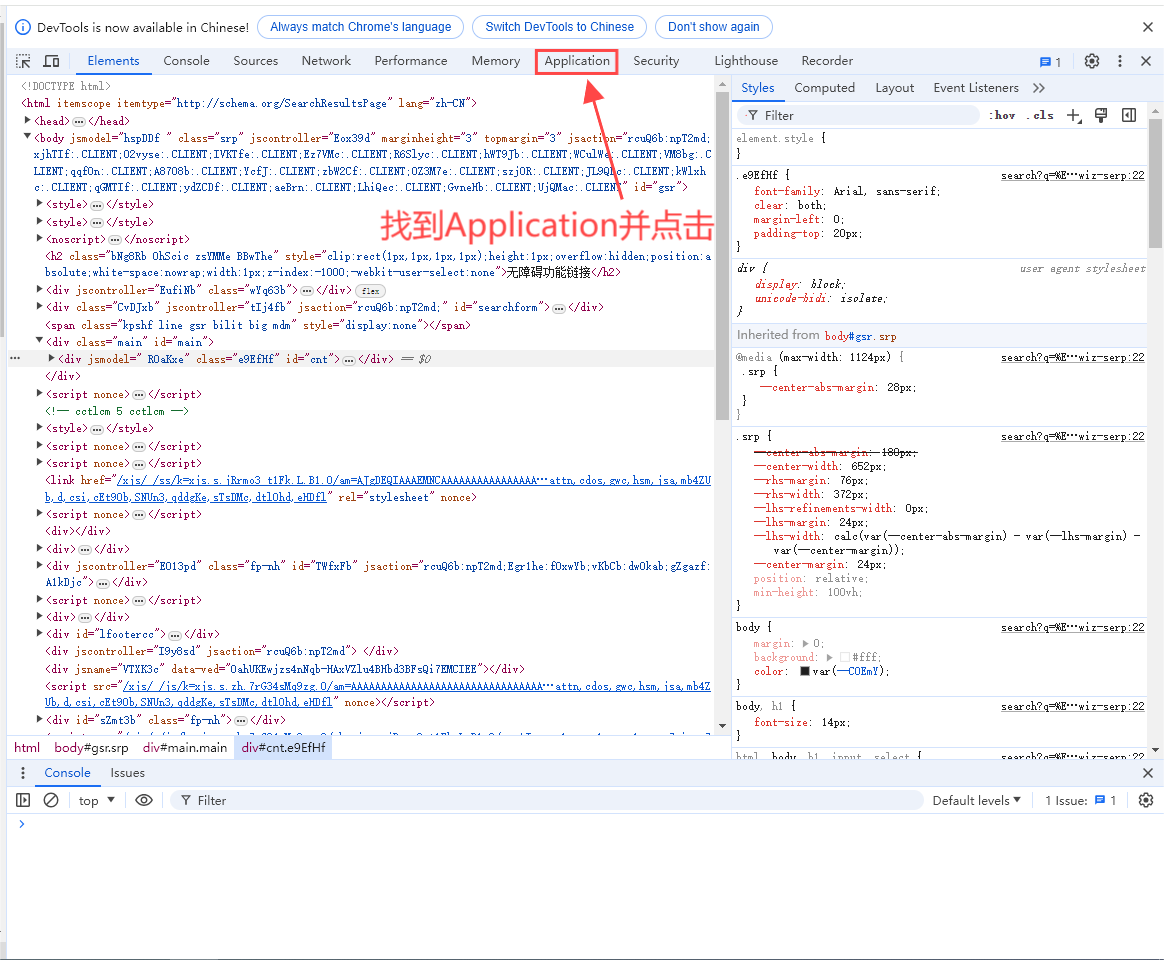
Task: Open the console drawer three-dot menu
Action: [x=23, y=773]
